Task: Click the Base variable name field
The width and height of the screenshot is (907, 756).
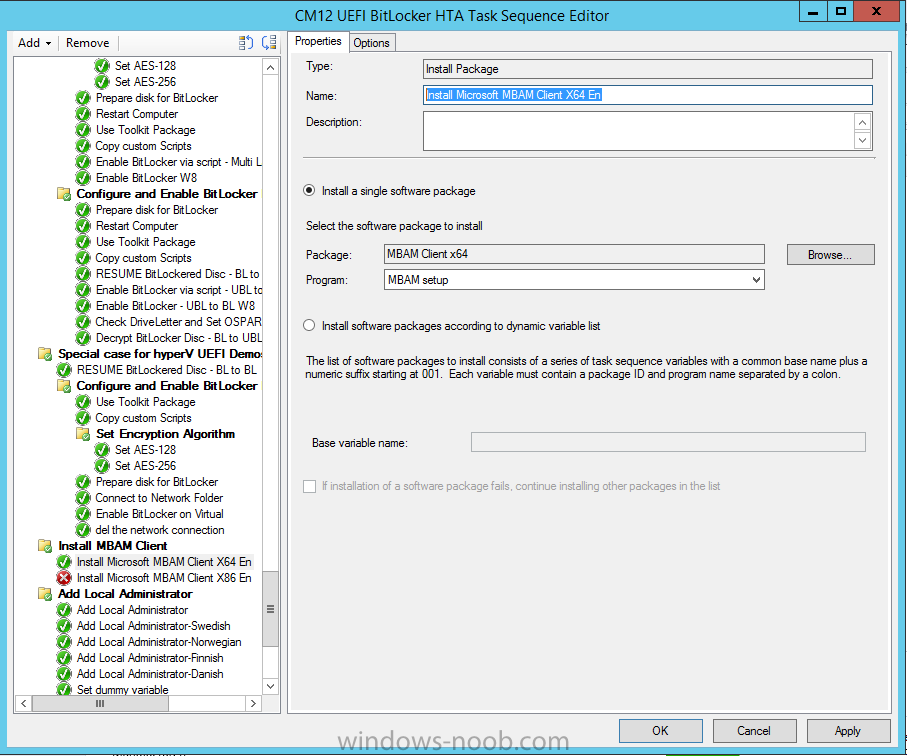Action: coord(668,442)
